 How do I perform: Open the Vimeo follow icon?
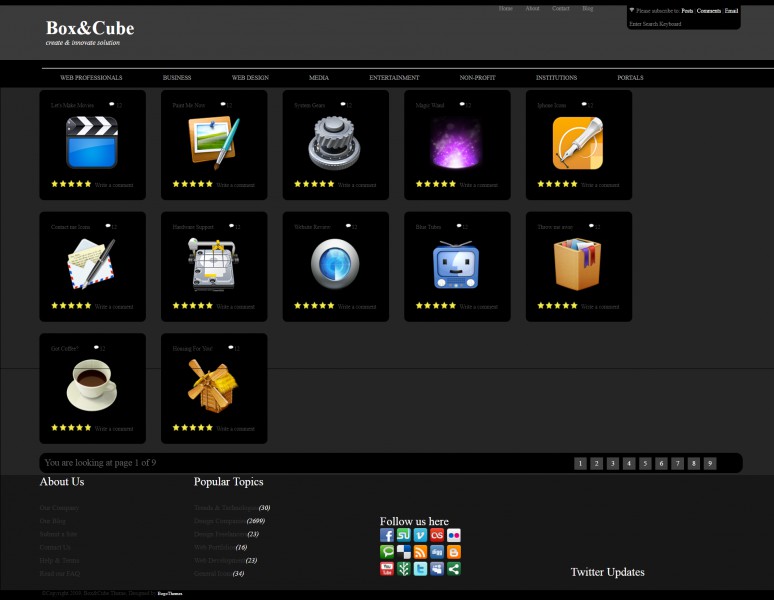[421, 535]
